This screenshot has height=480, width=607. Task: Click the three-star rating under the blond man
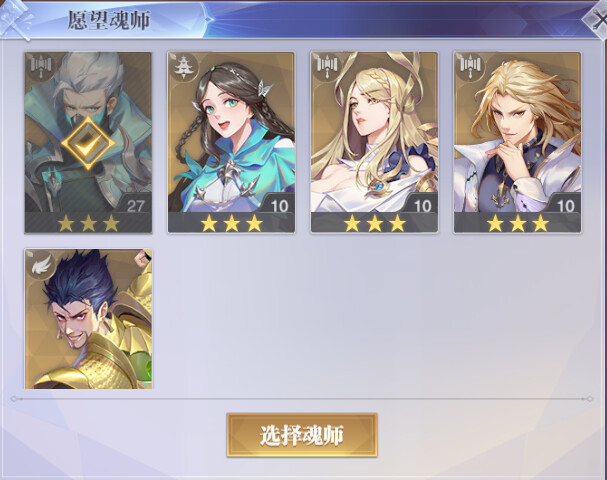pyautogui.click(x=518, y=223)
